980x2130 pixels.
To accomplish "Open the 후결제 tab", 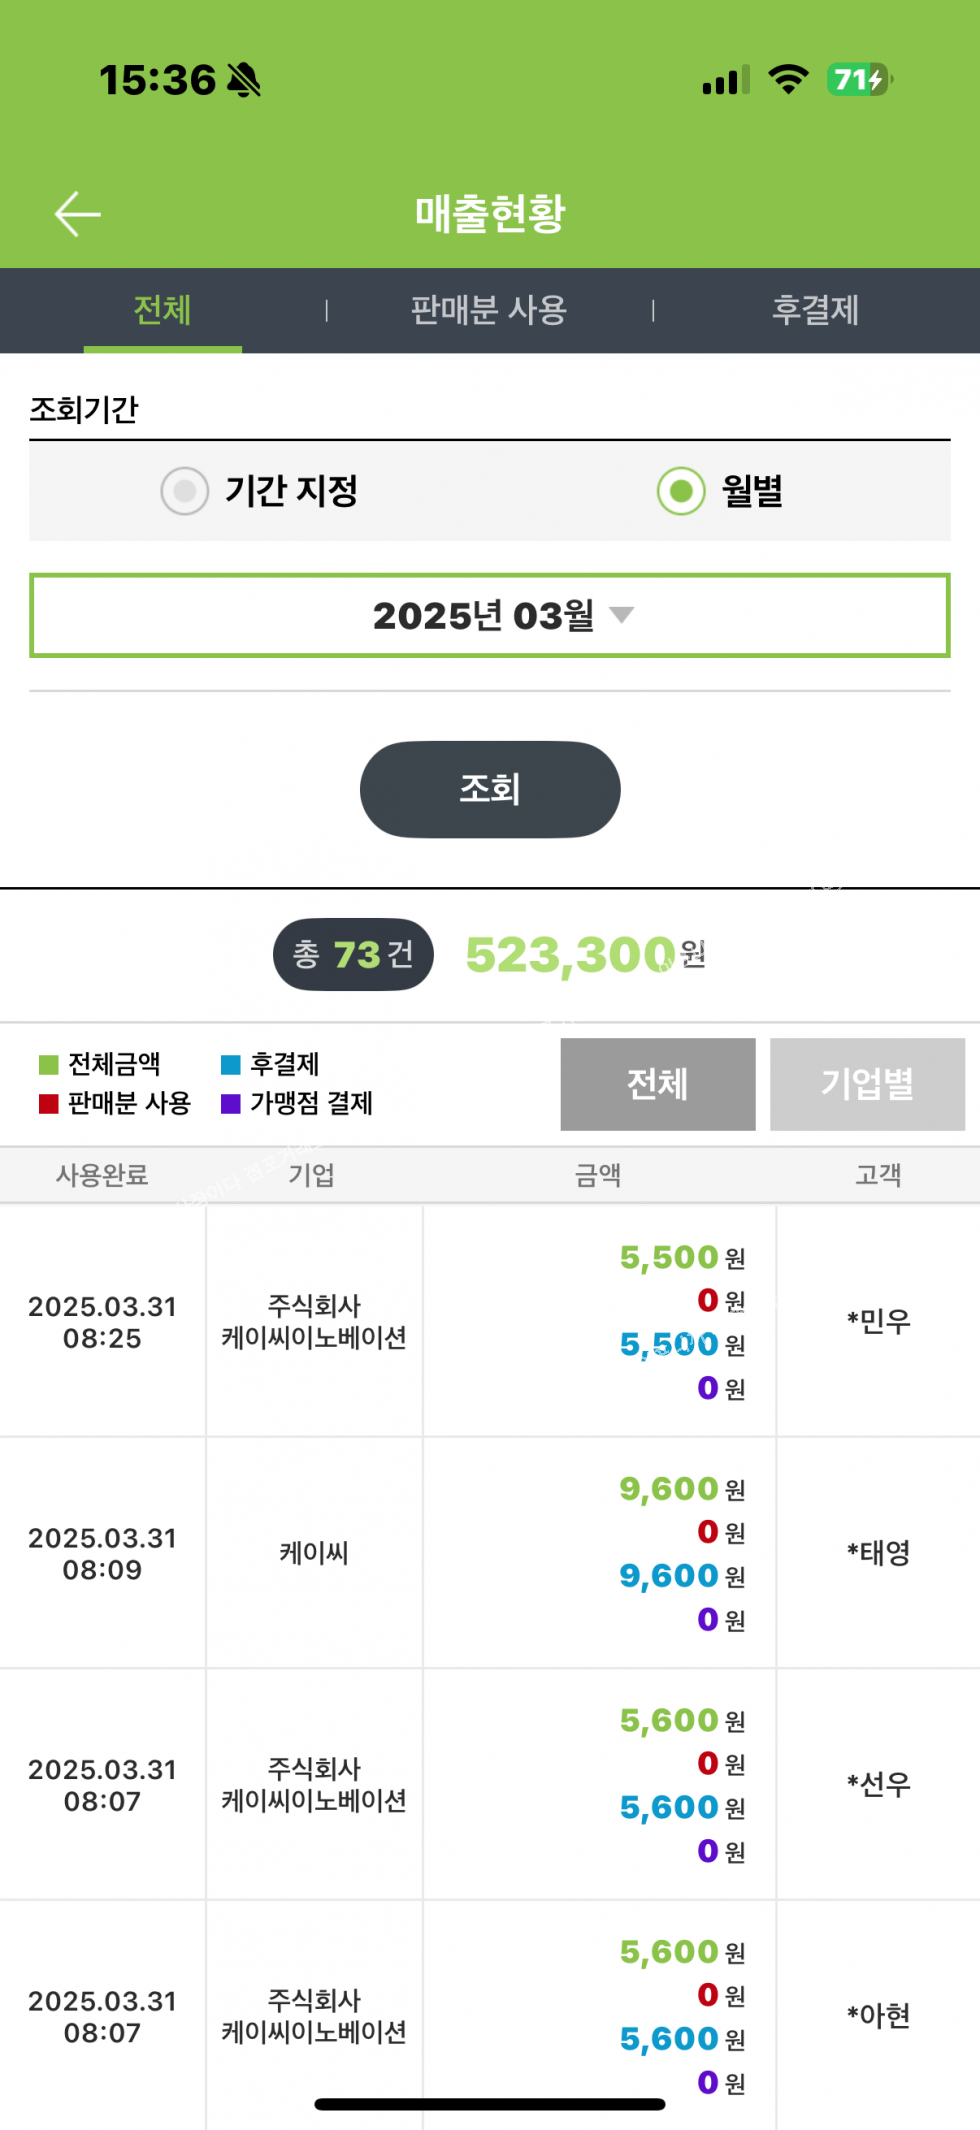I will (815, 310).
